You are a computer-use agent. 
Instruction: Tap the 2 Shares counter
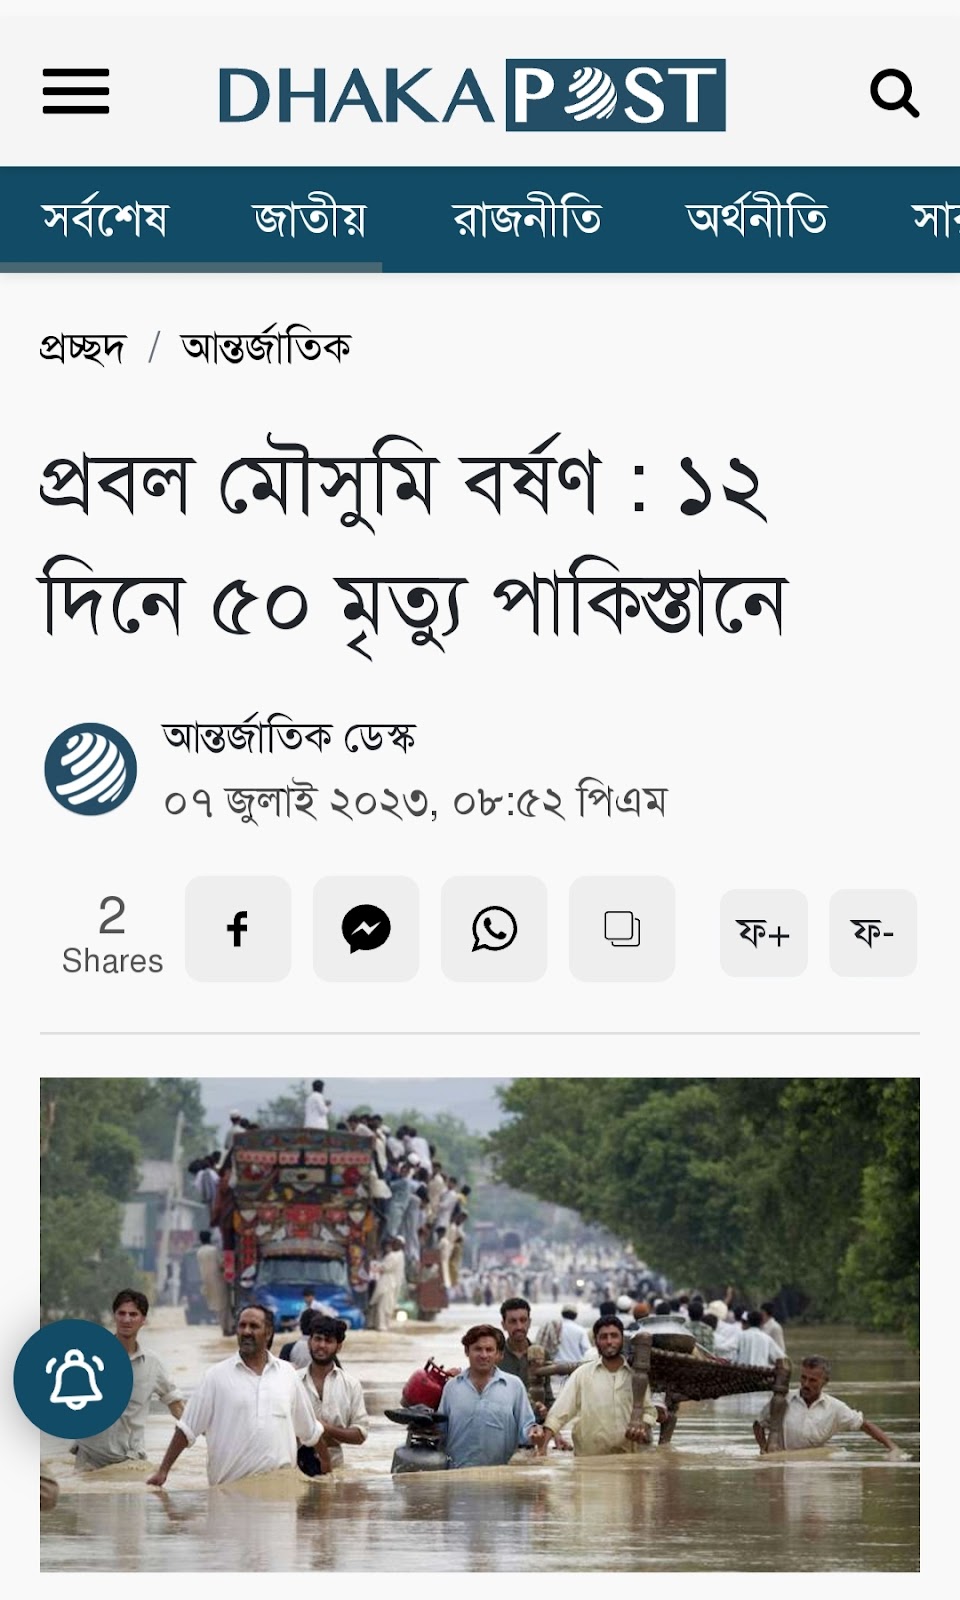pyautogui.click(x=112, y=934)
